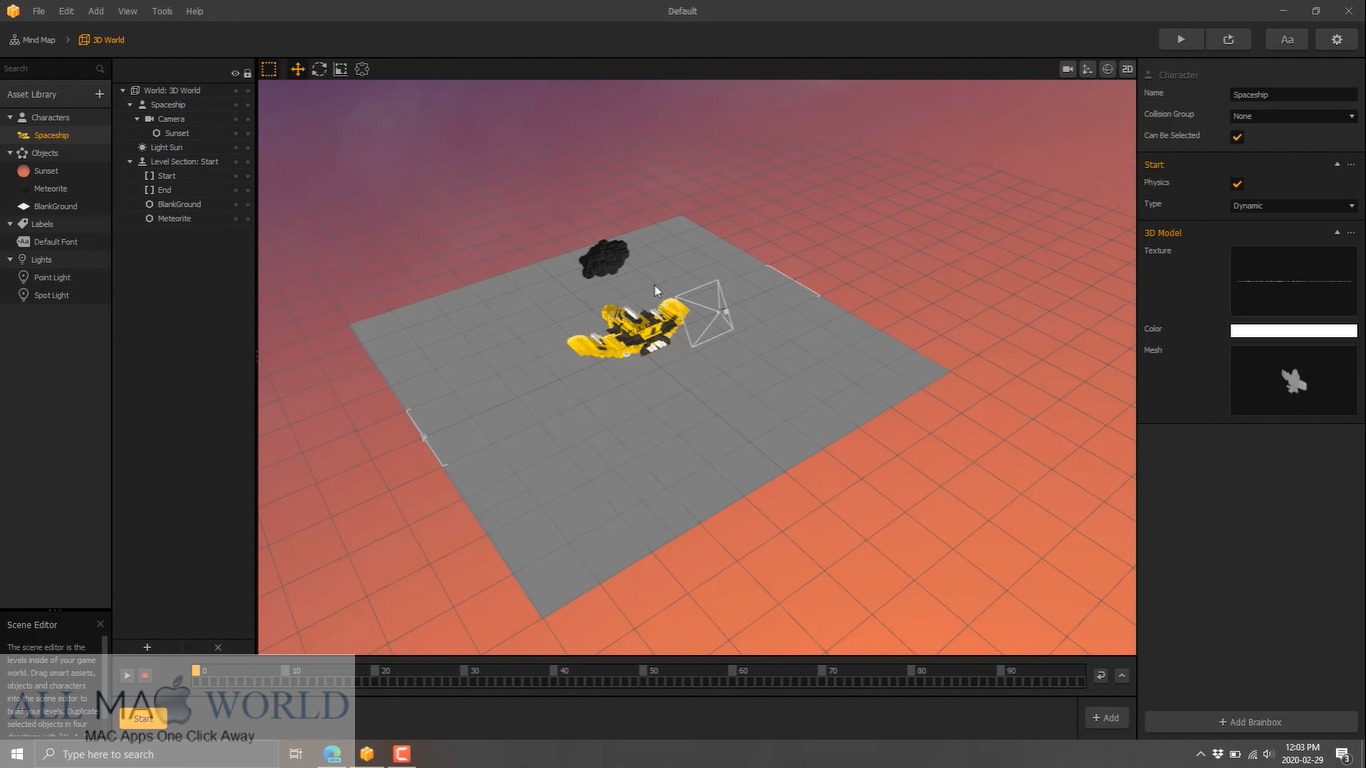Go to Mind Map breadcrumb

coord(32,40)
